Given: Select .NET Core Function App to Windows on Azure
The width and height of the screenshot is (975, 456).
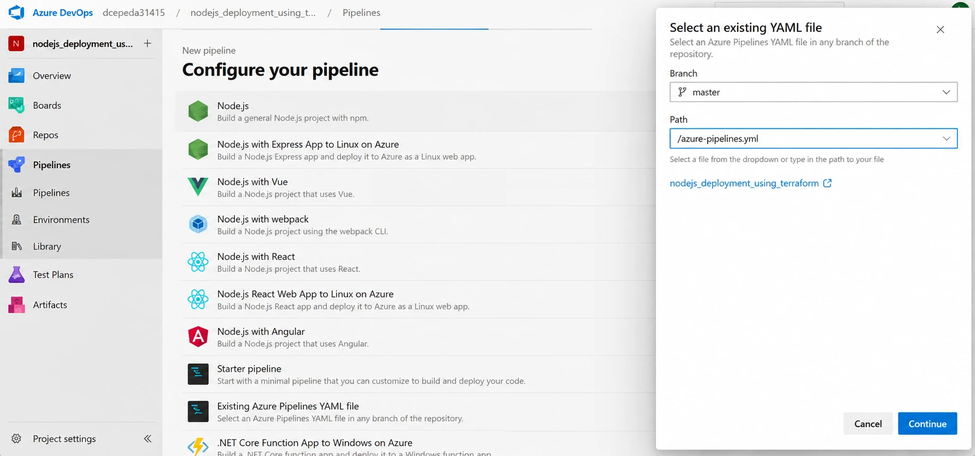Looking at the screenshot, I should (415, 444).
